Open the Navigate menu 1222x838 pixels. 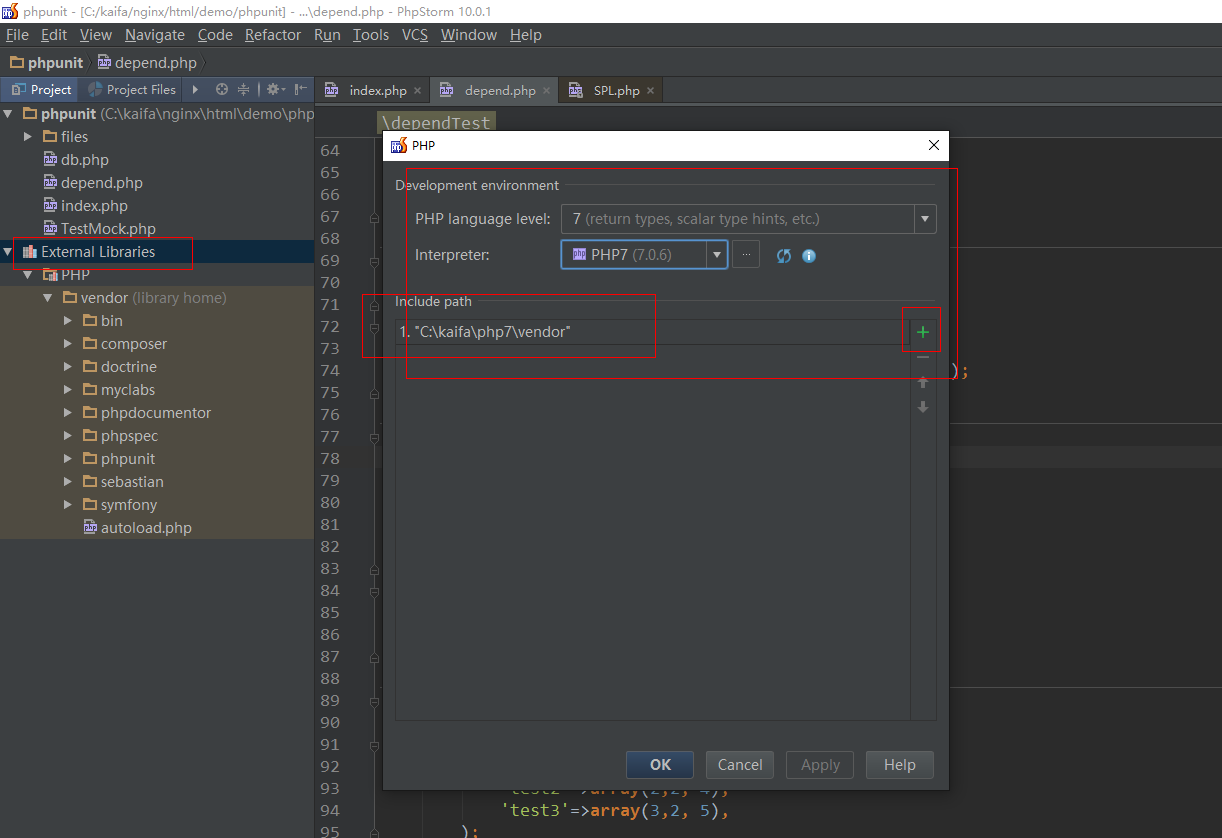point(155,35)
